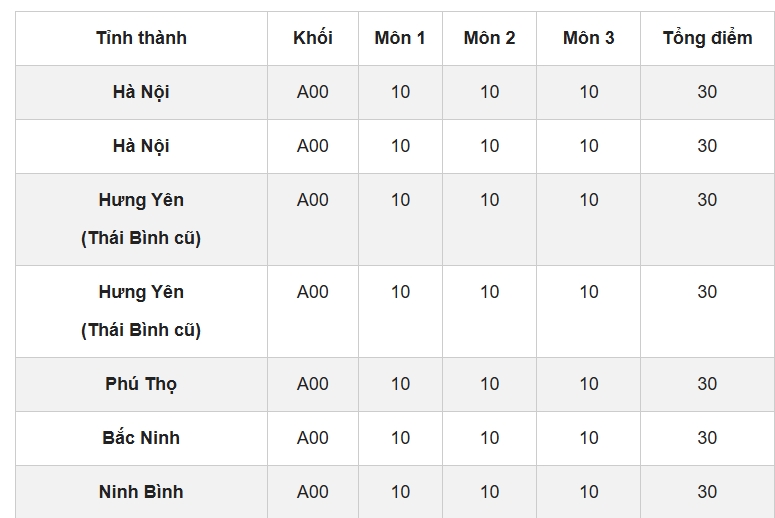Select the Bắc Ninh province cell

tap(141, 438)
